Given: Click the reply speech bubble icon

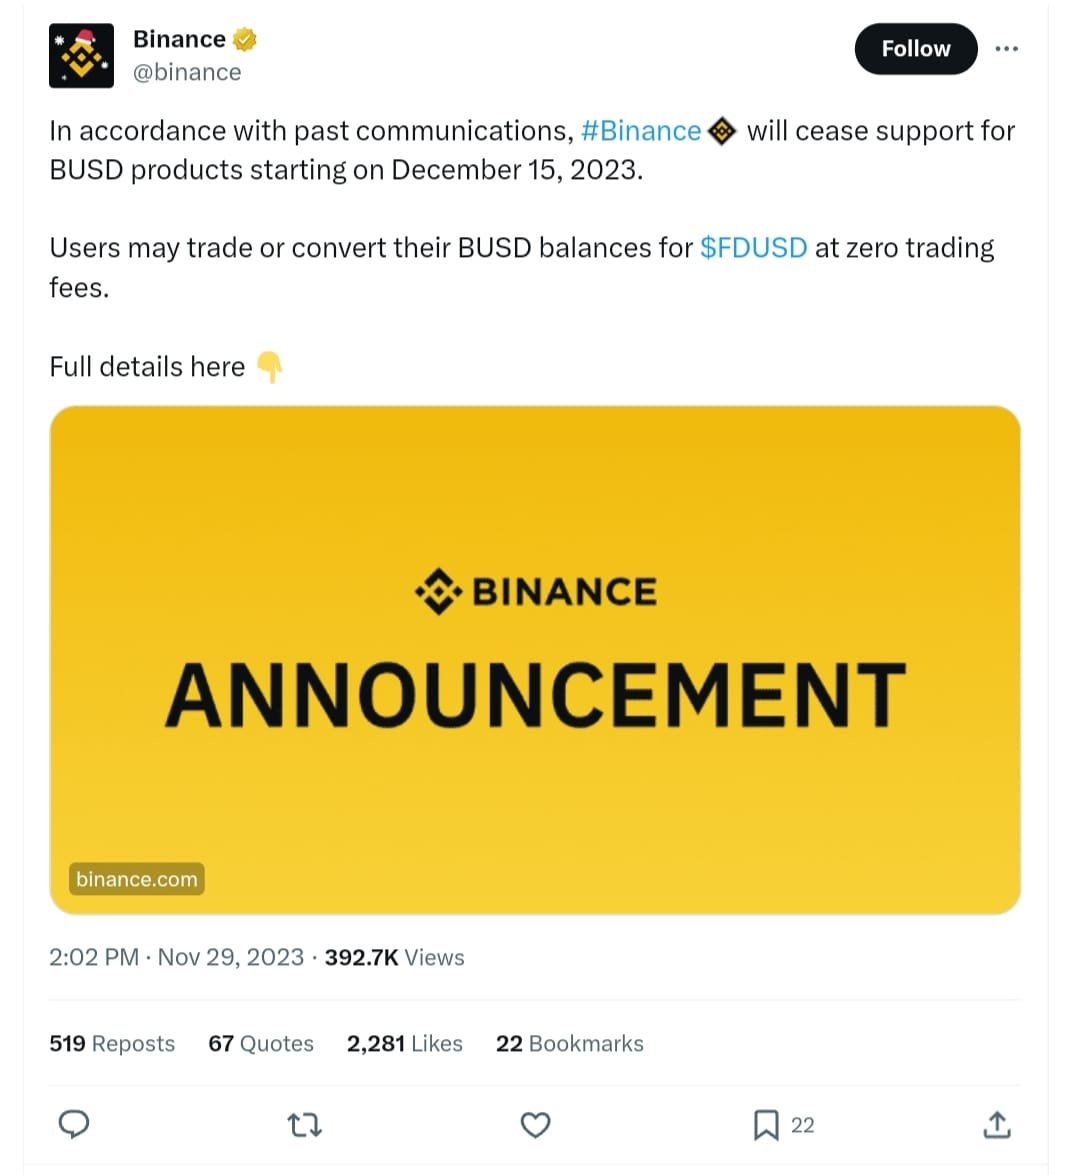Looking at the screenshot, I should (x=74, y=1125).
